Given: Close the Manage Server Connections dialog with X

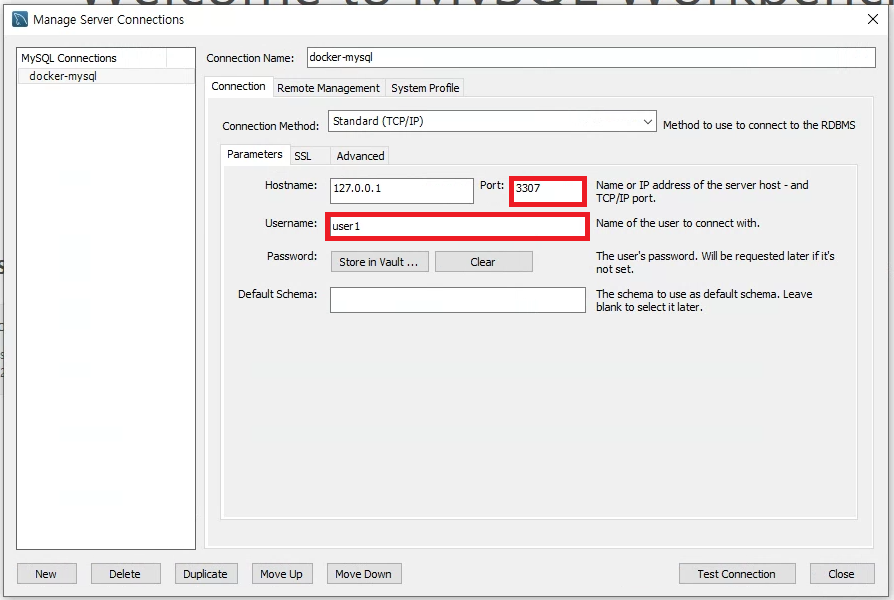Looking at the screenshot, I should (x=872, y=19).
